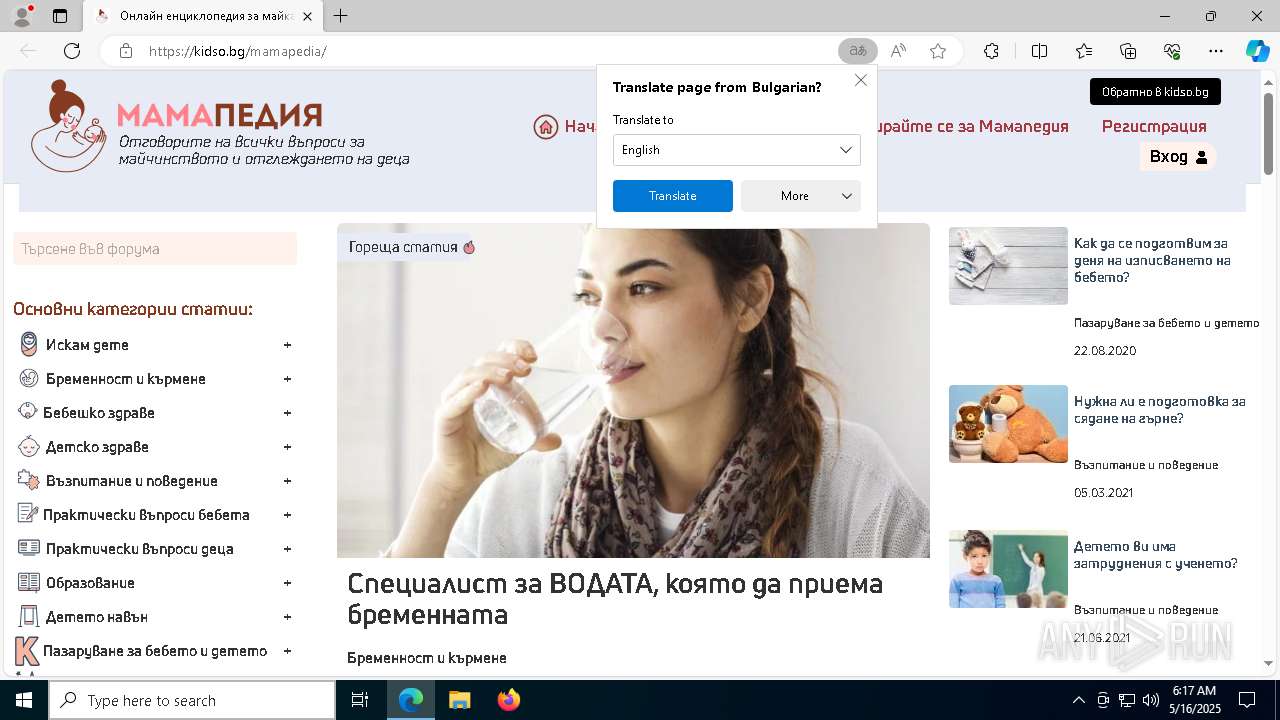Launch Firefox from taskbar

[x=508, y=700]
